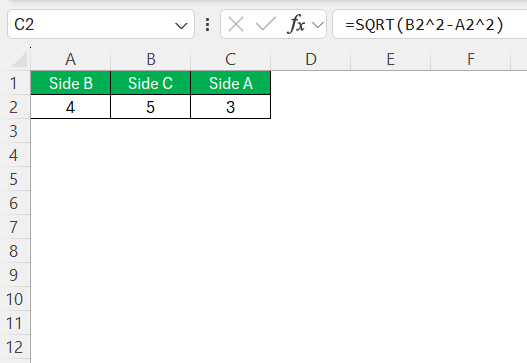This screenshot has width=527, height=363.
Task: Select row 7 header
Action: point(15,227)
